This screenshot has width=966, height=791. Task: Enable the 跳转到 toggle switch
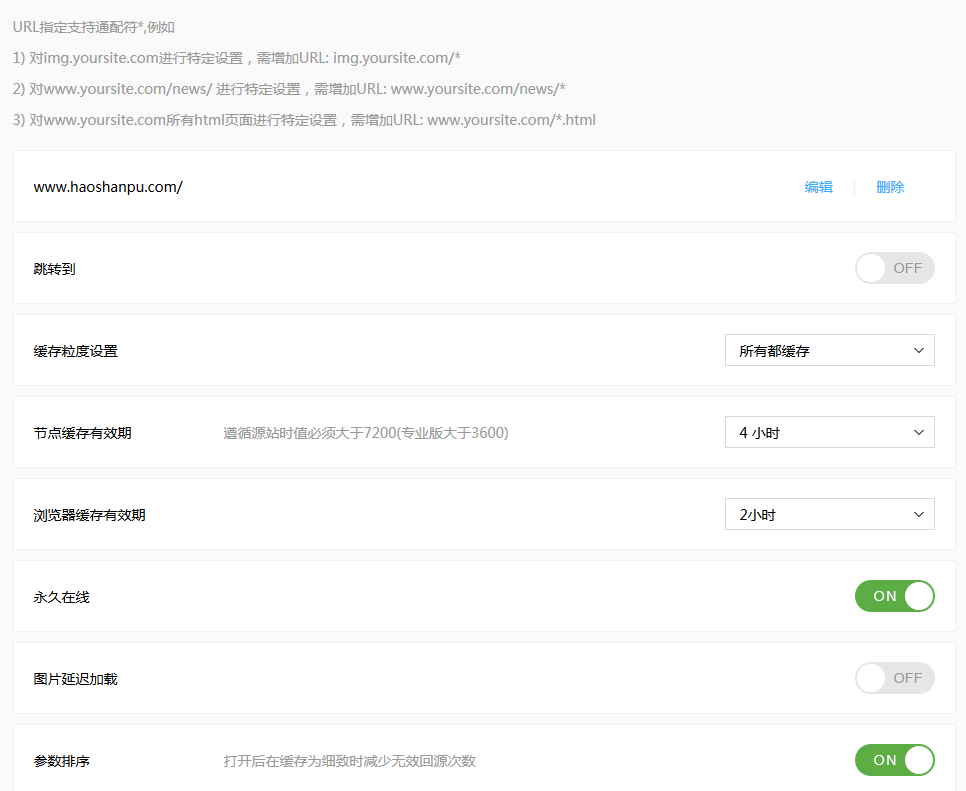coord(894,268)
